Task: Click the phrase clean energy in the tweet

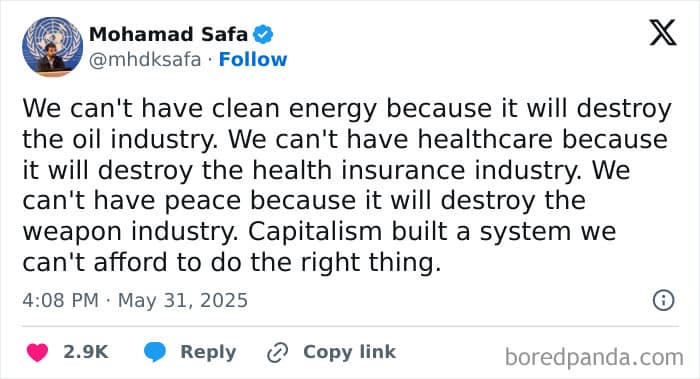Action: [294, 109]
